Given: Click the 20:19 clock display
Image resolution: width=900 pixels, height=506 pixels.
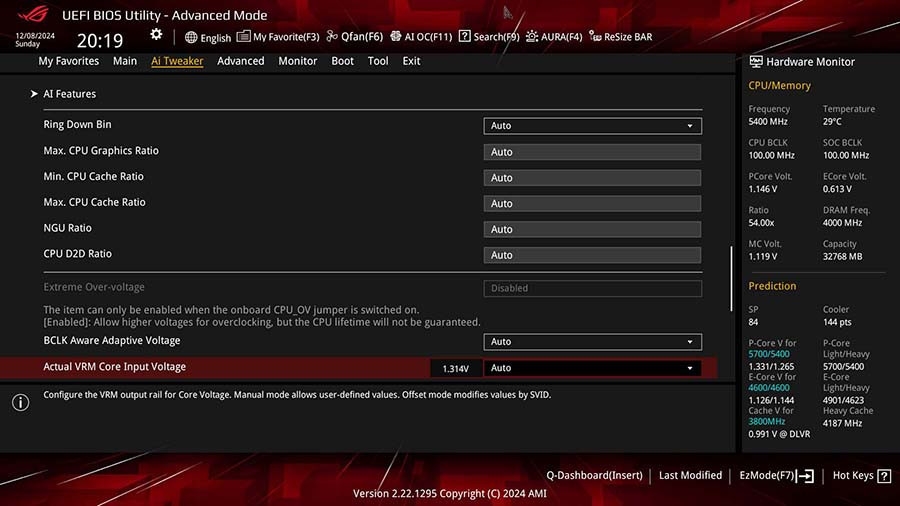Looking at the screenshot, I should (100, 40).
